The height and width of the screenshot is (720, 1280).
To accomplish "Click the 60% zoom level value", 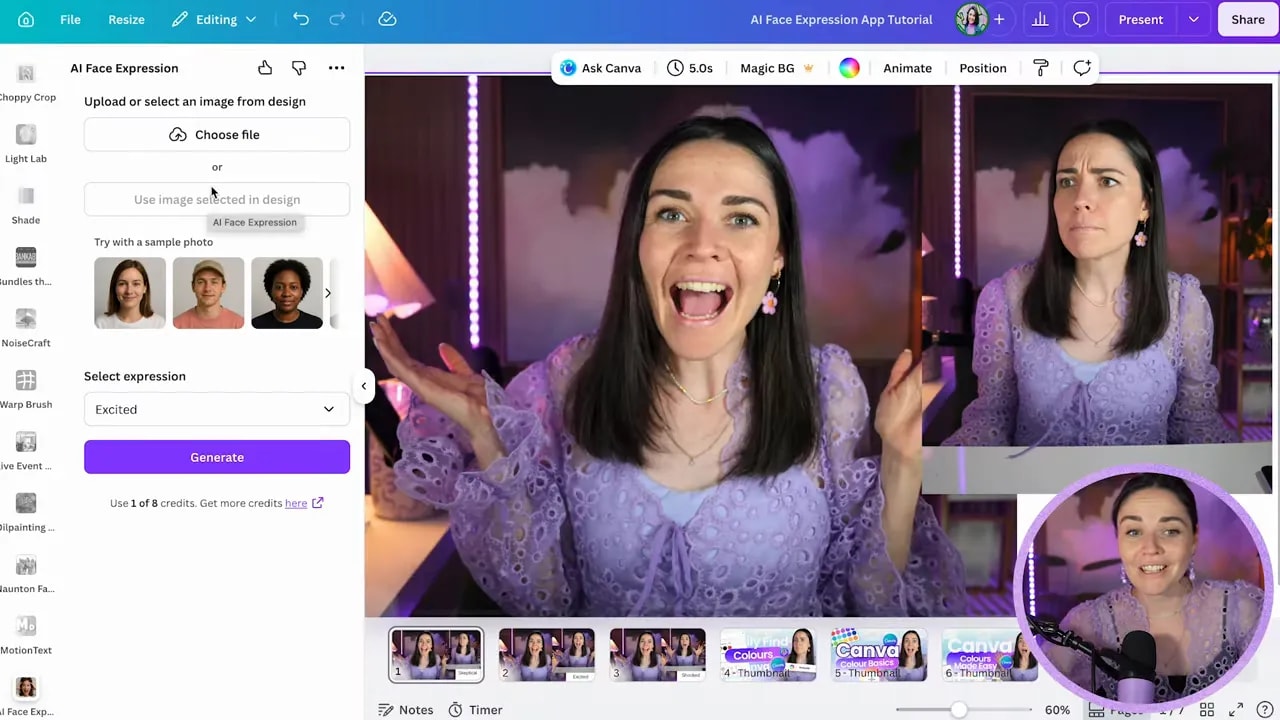I will coord(1057,710).
